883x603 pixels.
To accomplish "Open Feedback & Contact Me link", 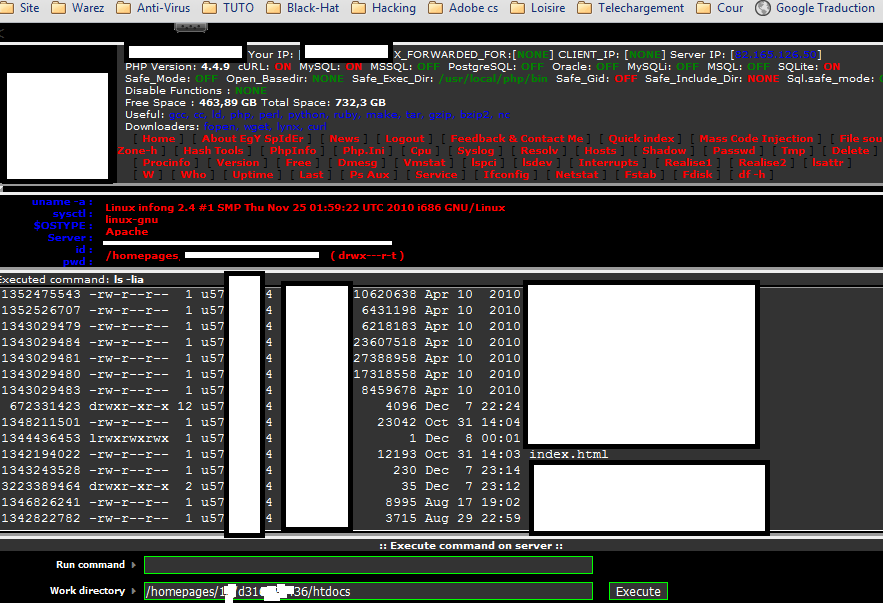I will pyautogui.click(x=517, y=139).
